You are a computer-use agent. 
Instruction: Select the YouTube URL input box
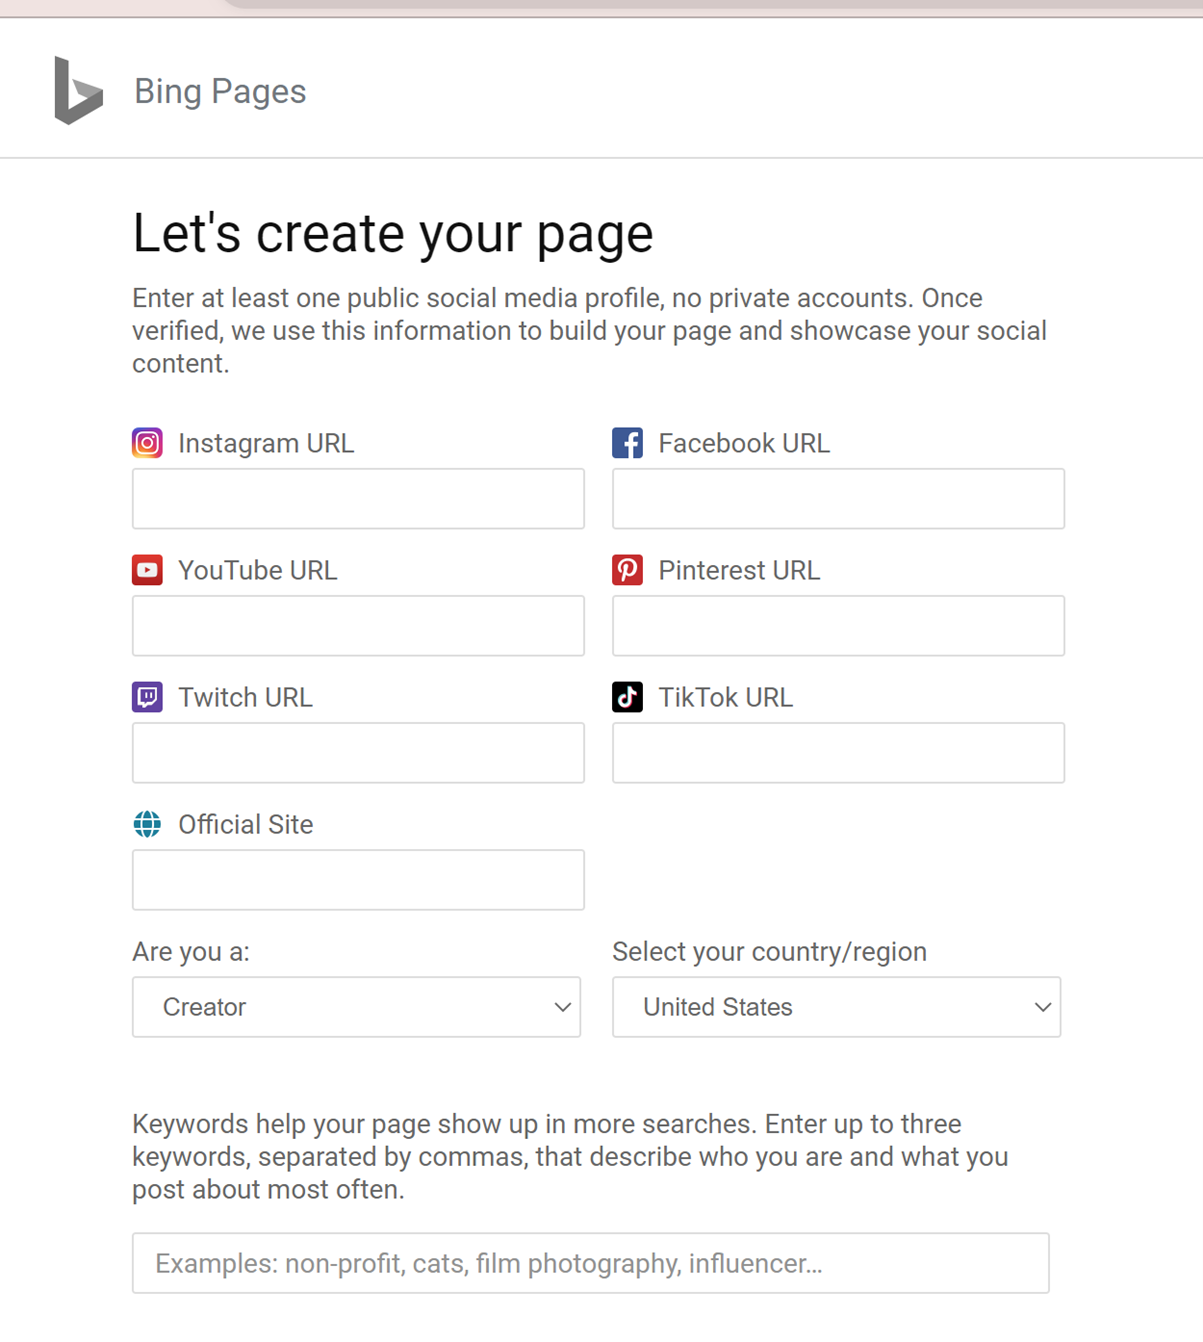coord(358,626)
